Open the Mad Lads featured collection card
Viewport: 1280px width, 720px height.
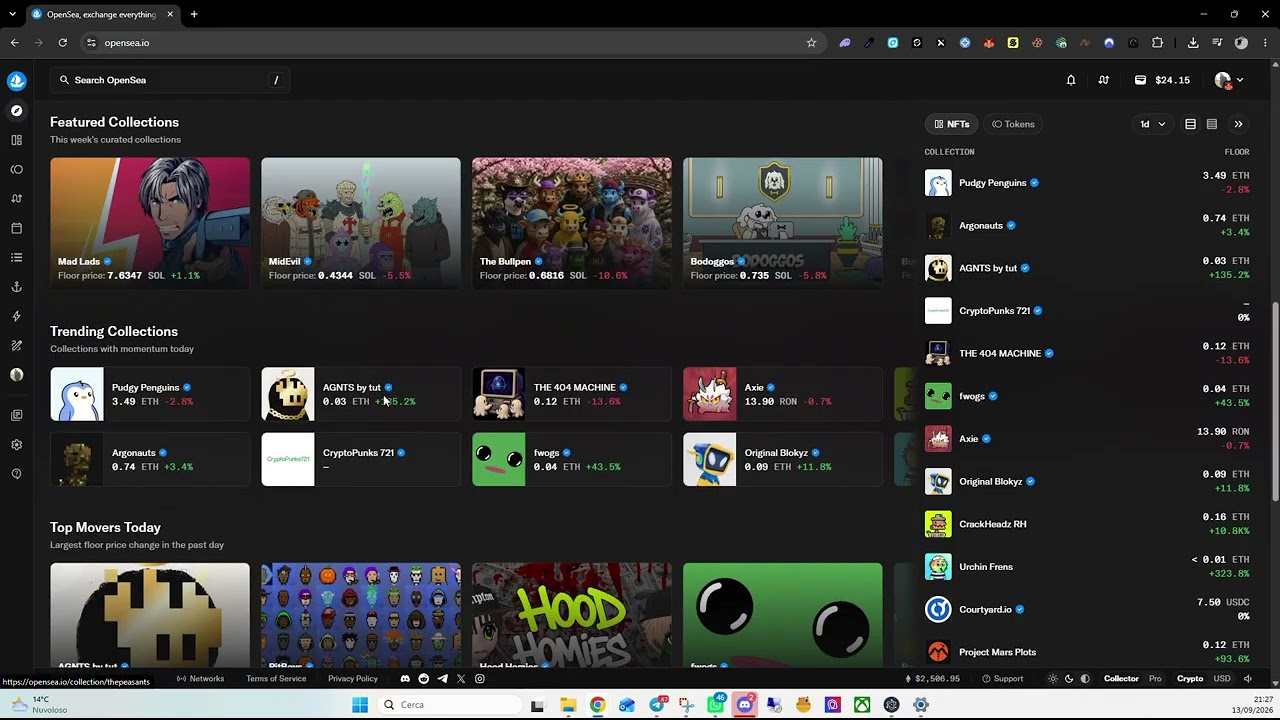150,223
